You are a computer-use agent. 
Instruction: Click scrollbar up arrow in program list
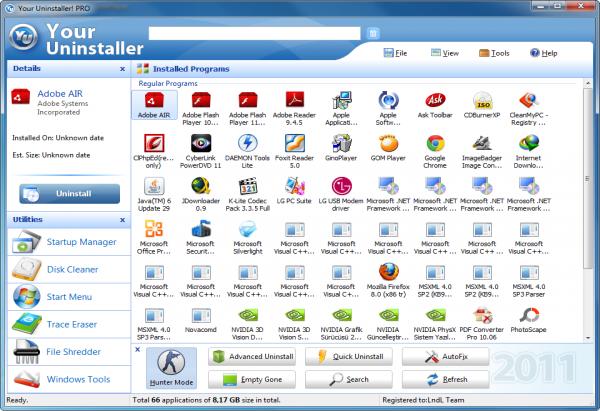point(588,83)
